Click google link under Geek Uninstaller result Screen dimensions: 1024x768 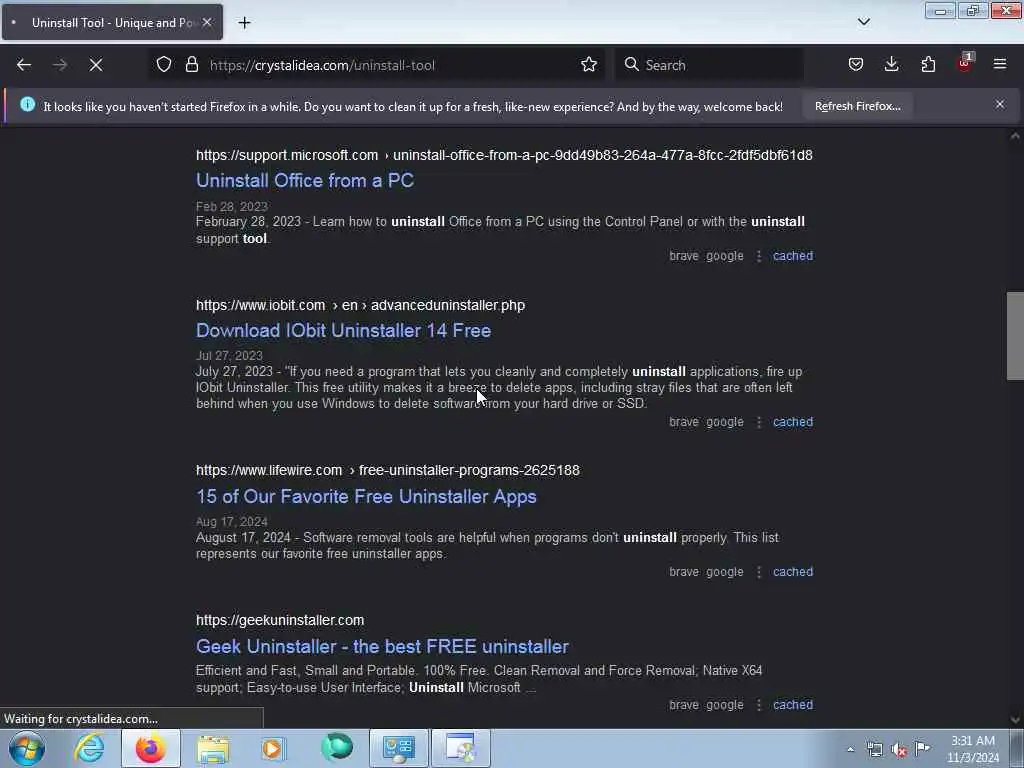pyautogui.click(x=724, y=705)
